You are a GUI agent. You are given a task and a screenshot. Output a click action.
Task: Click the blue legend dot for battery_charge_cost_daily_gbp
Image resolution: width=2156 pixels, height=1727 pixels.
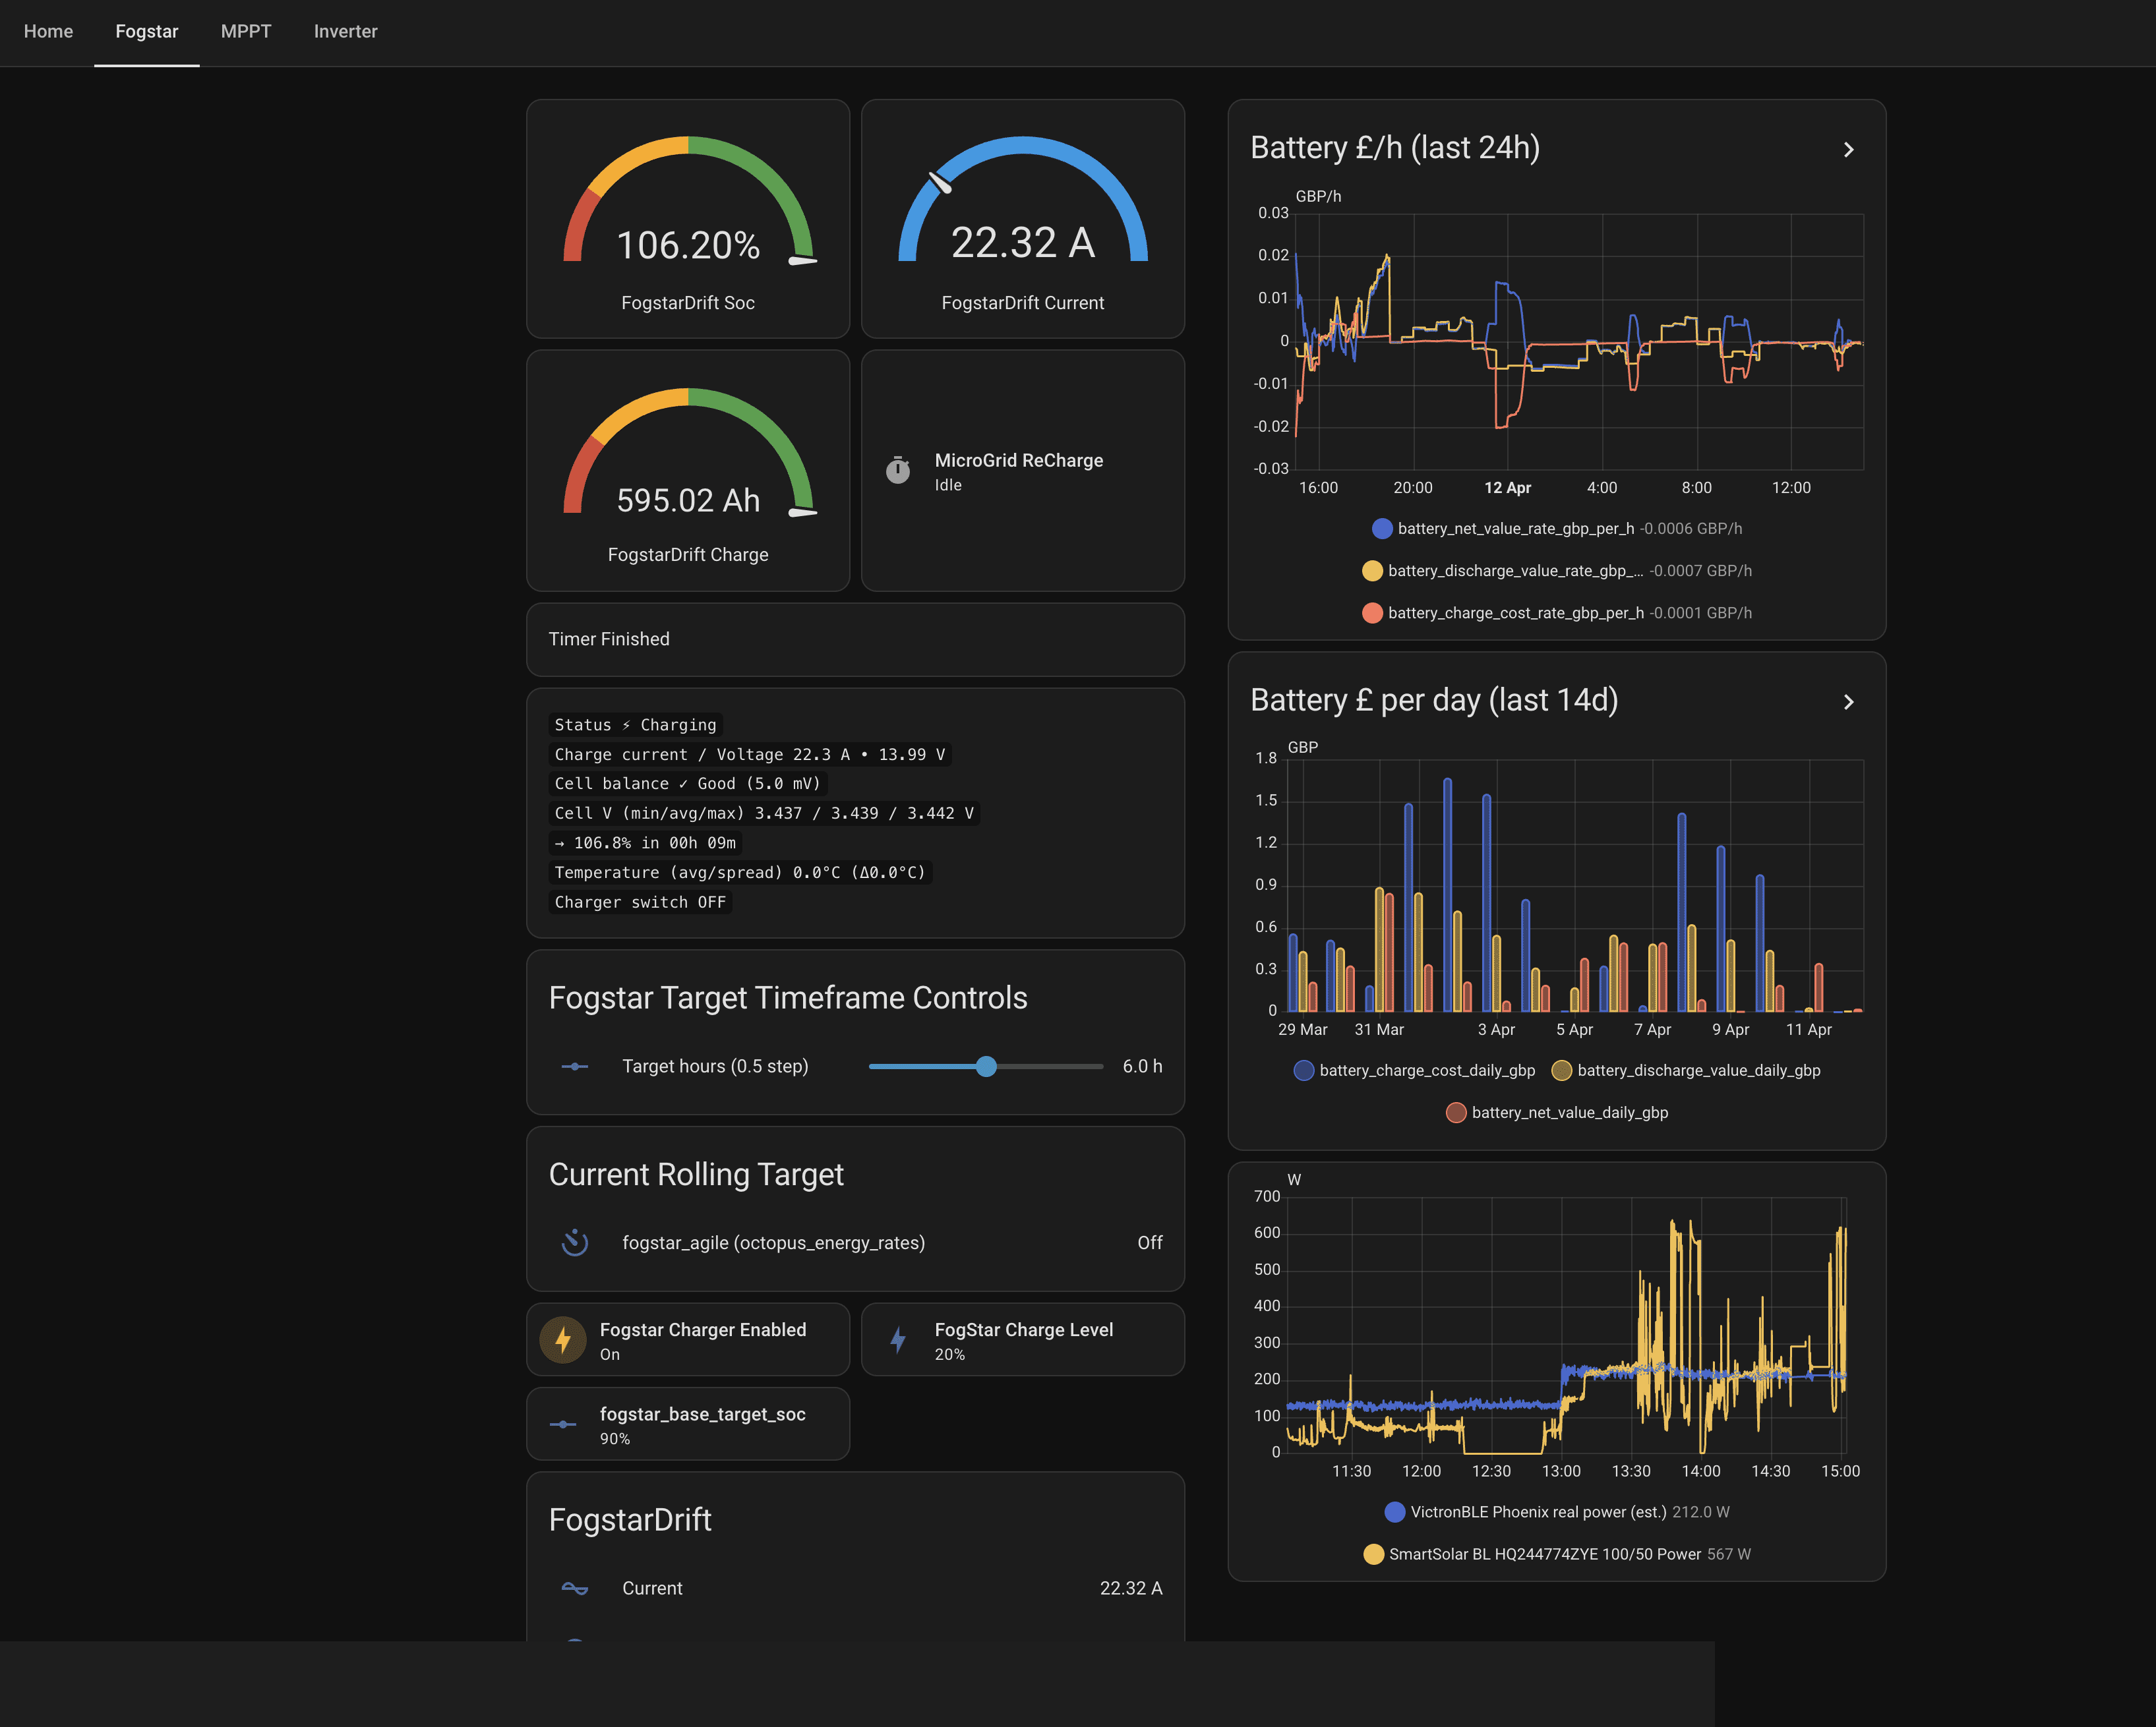(1303, 1070)
